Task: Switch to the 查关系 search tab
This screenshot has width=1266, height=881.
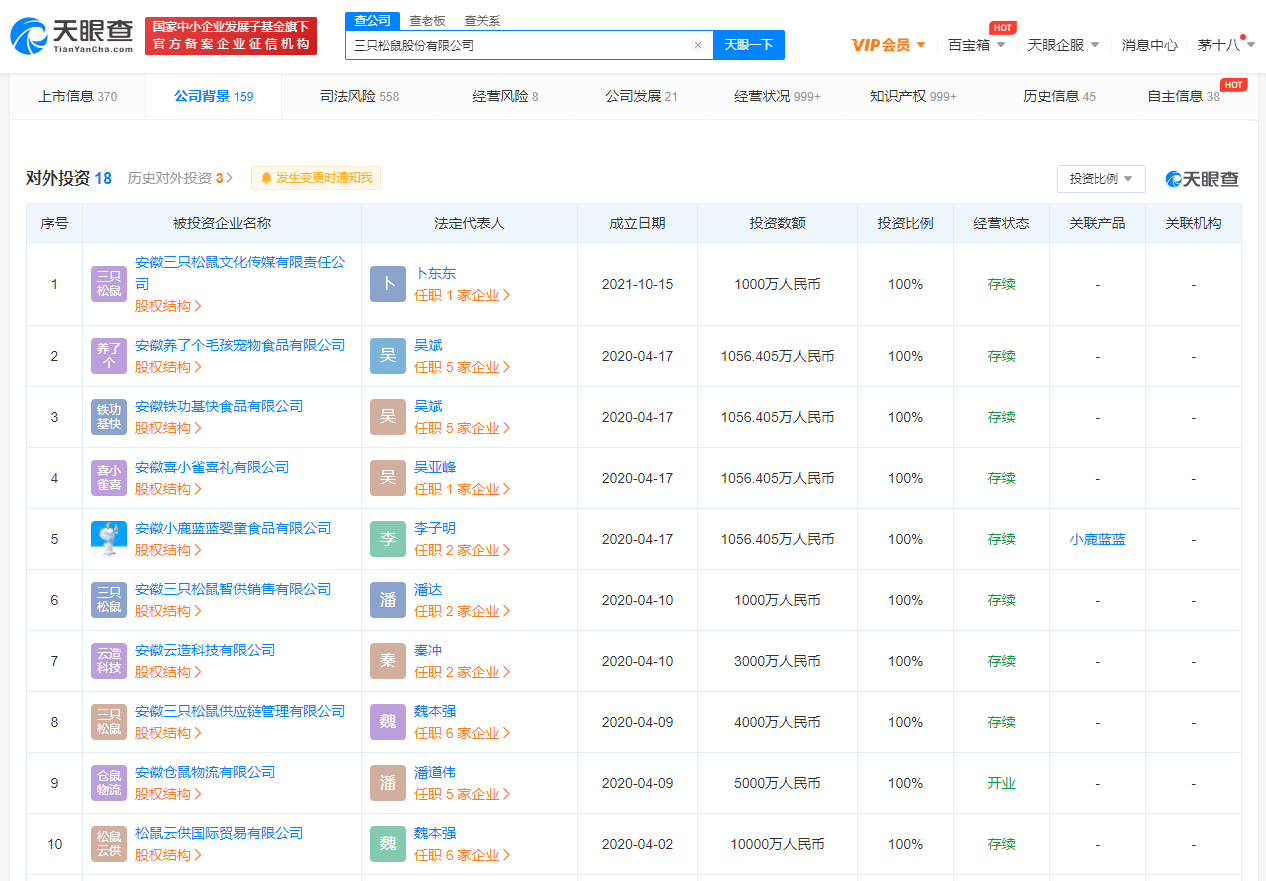Action: click(482, 21)
